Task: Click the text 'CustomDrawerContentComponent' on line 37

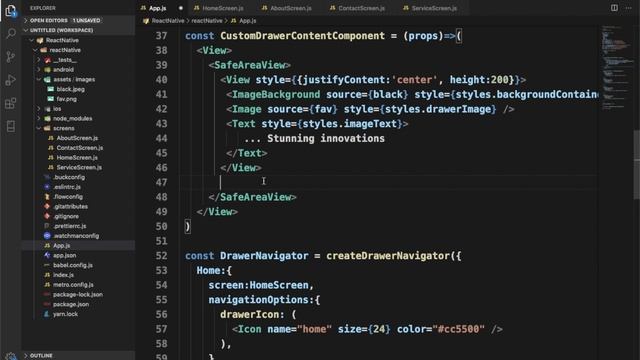Action: (x=302, y=36)
